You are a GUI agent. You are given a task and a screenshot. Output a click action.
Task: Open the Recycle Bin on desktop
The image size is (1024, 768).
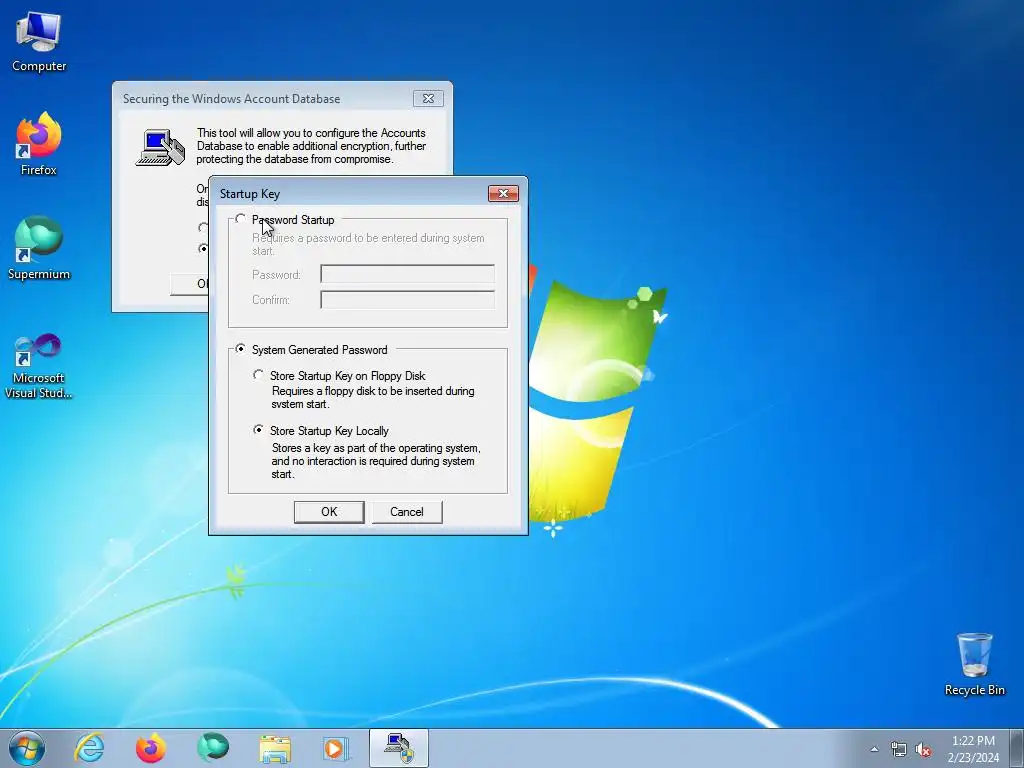tap(974, 664)
